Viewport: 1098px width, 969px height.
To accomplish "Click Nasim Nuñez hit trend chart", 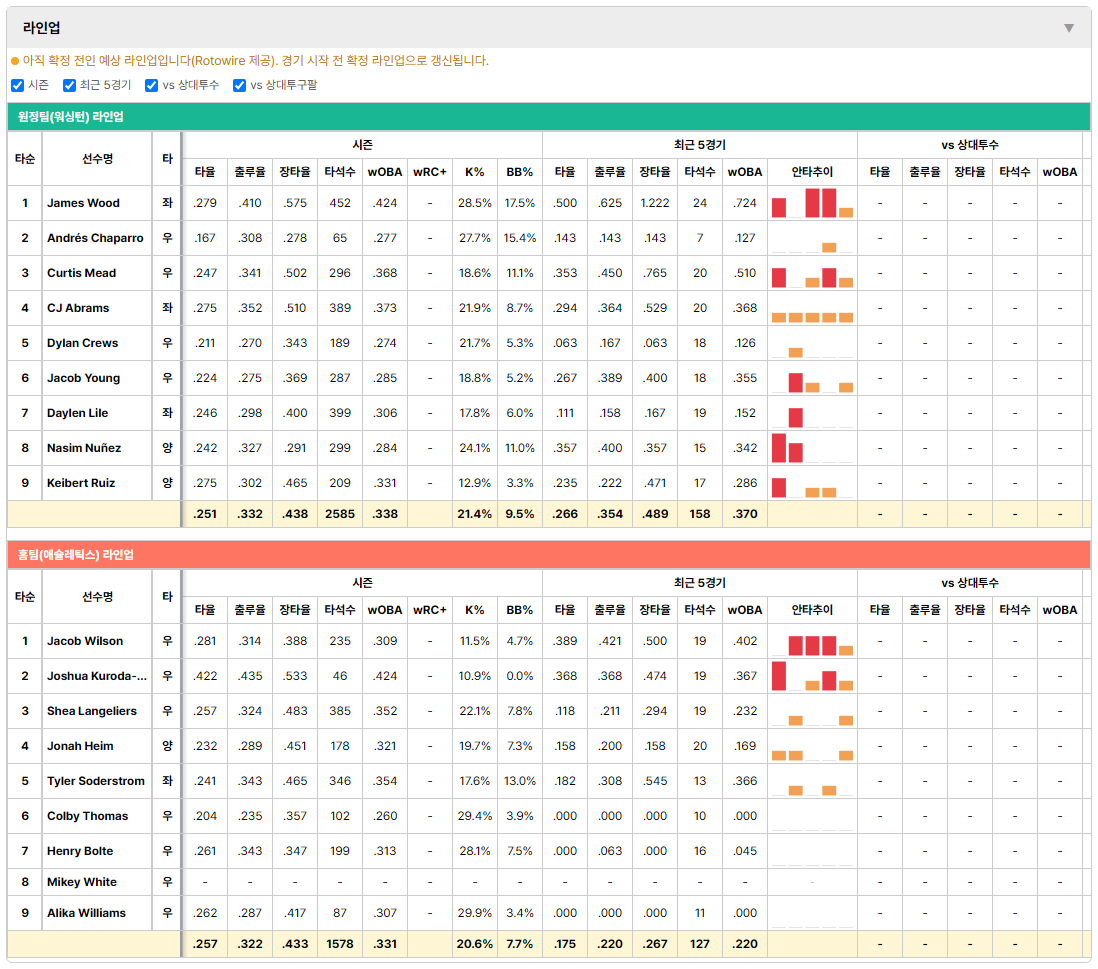I will [x=812, y=448].
